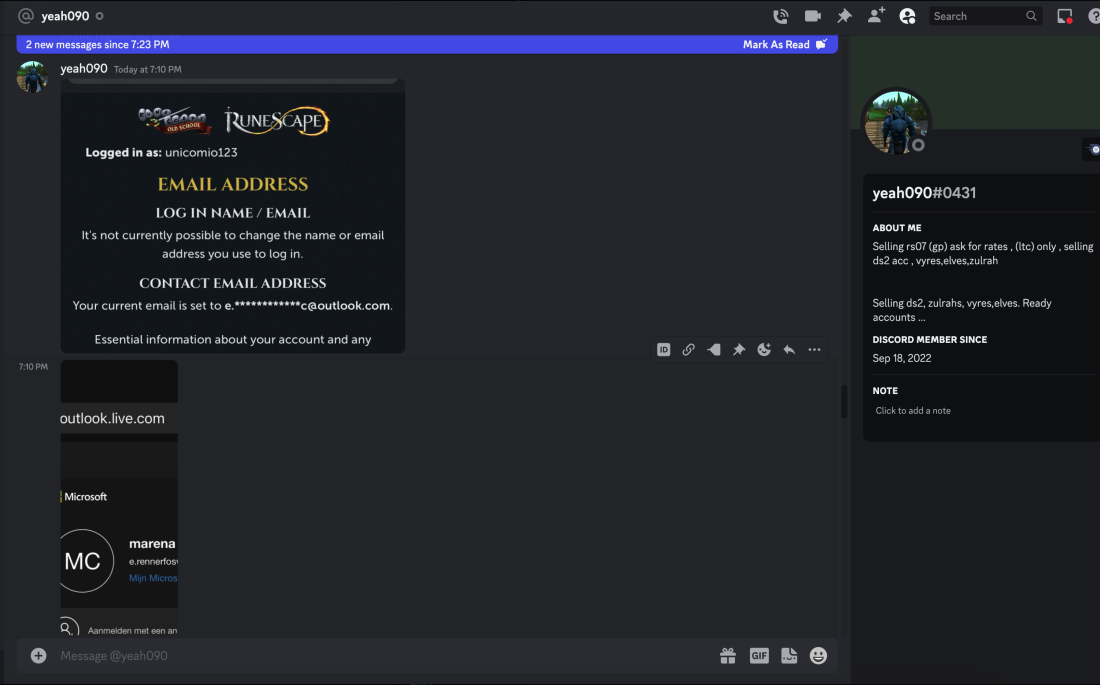This screenshot has height=685, width=1100.
Task: Click the Sep 18, 2022 date
Action: pyautogui.click(x=901, y=358)
